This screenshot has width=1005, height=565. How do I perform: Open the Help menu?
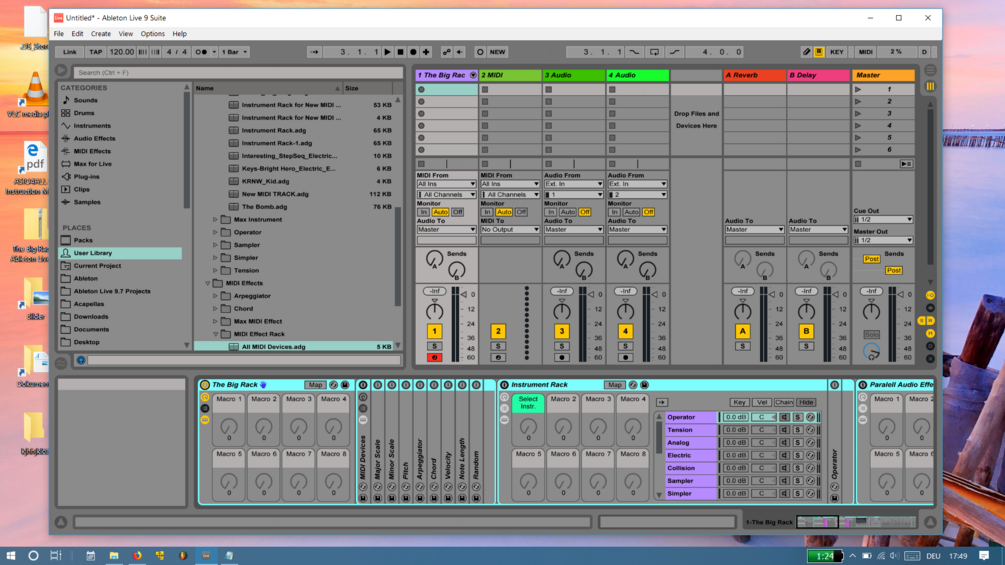point(179,33)
